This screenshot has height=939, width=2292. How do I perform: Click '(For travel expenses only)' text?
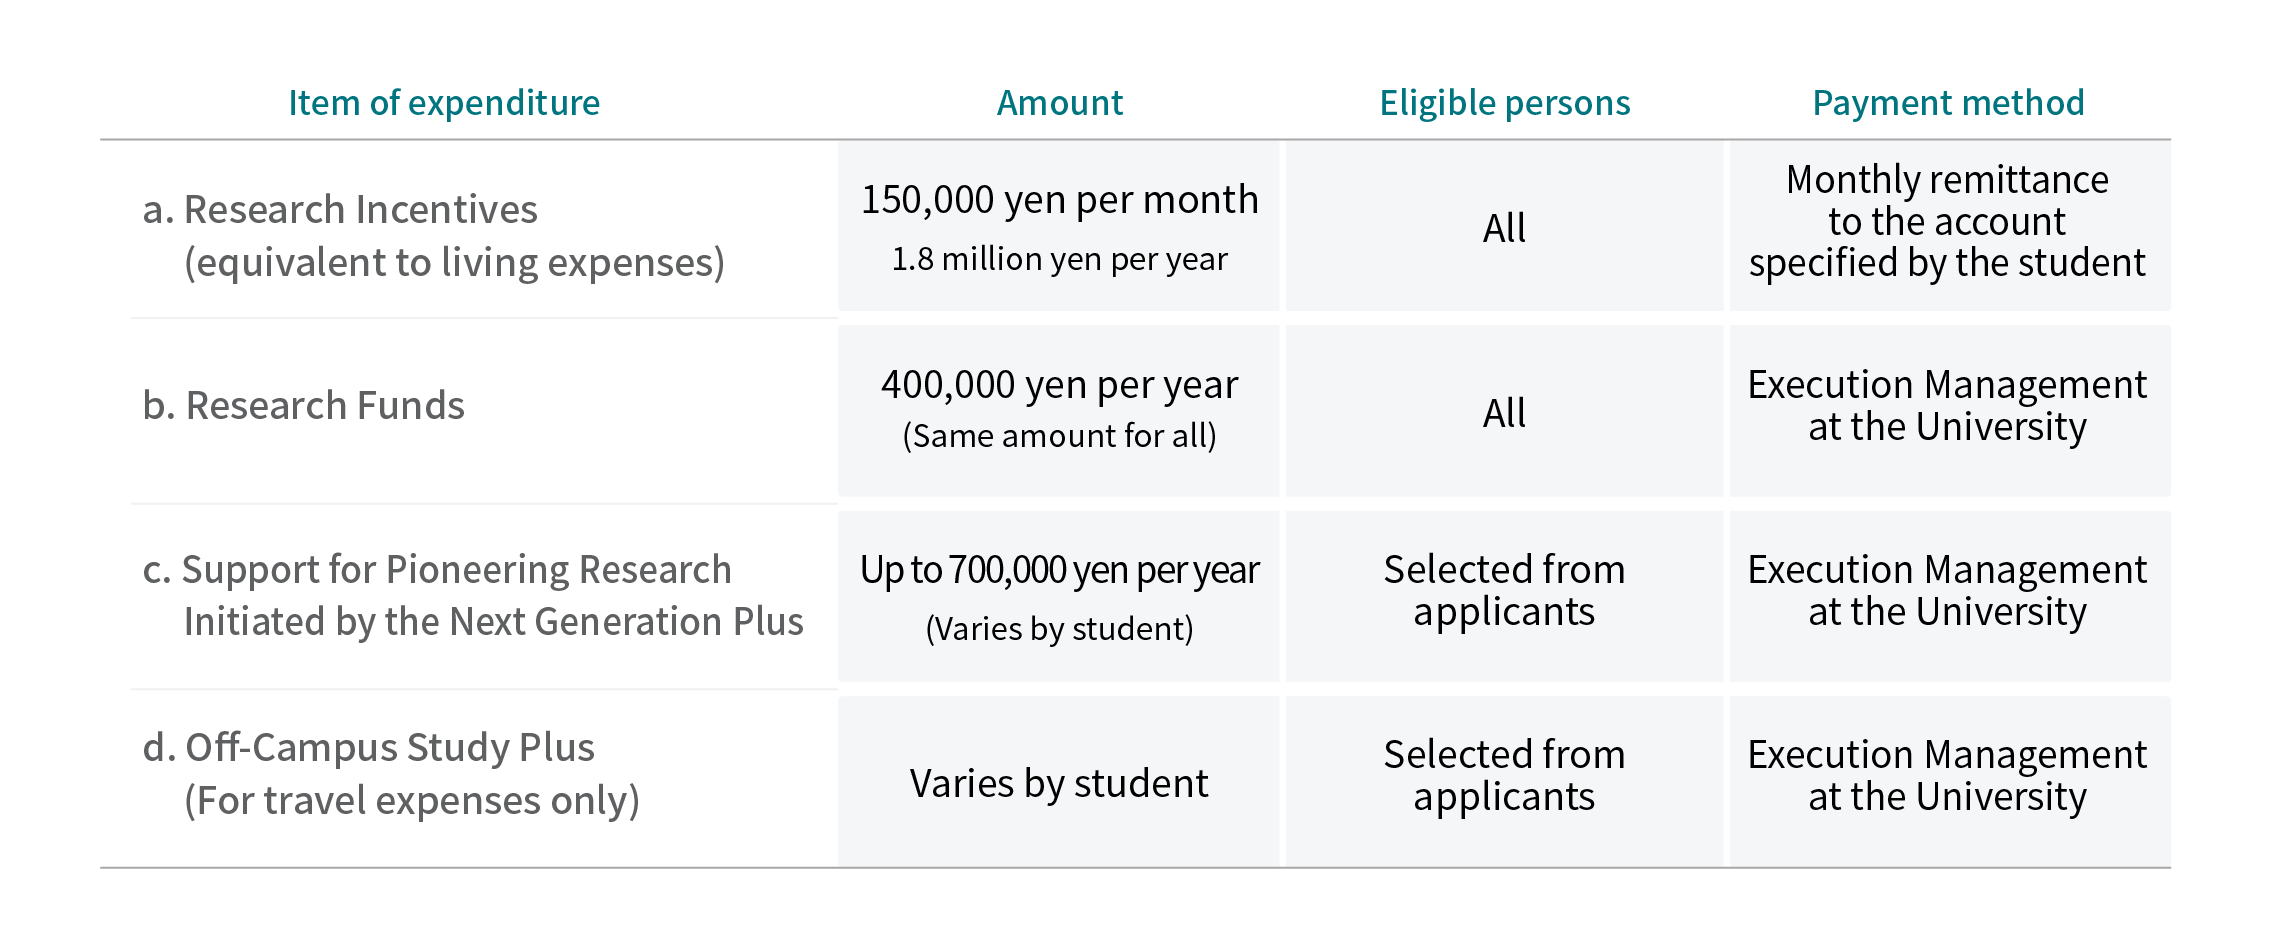(x=412, y=801)
